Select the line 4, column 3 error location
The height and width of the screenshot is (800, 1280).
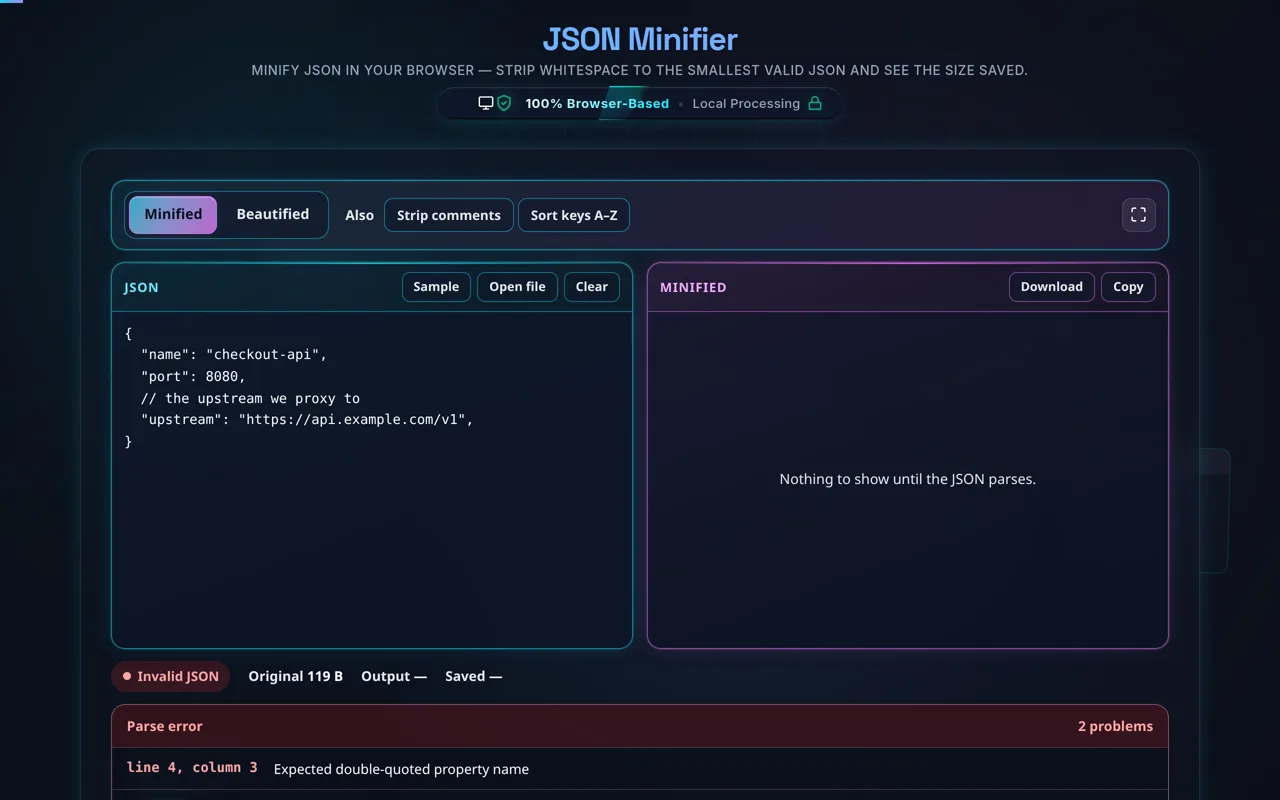192,768
